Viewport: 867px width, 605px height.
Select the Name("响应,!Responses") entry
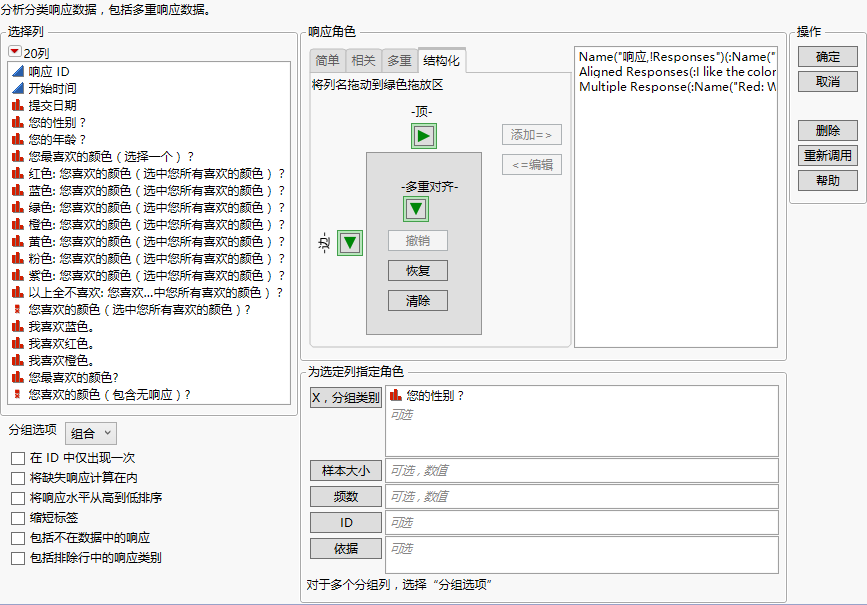[x=677, y=56]
